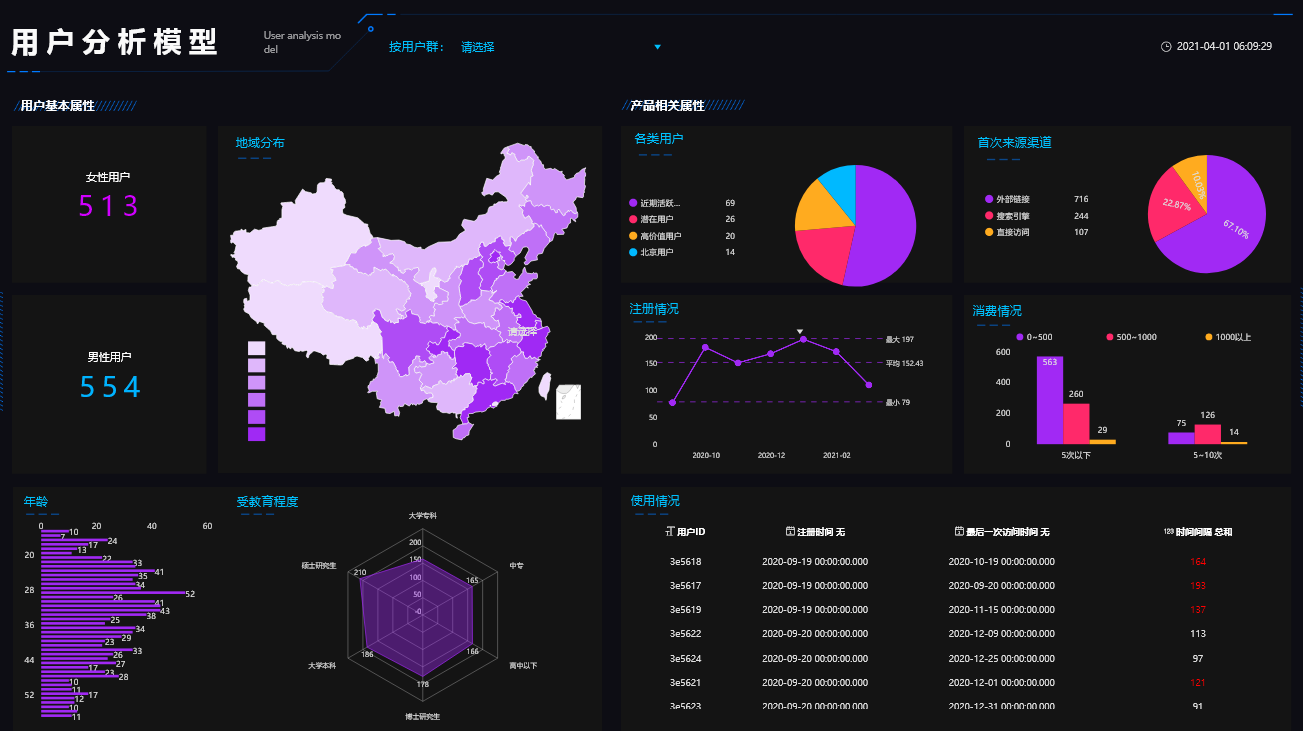Click the 硕士研究生 radar axis label
The height and width of the screenshot is (731, 1303).
pos(319,565)
